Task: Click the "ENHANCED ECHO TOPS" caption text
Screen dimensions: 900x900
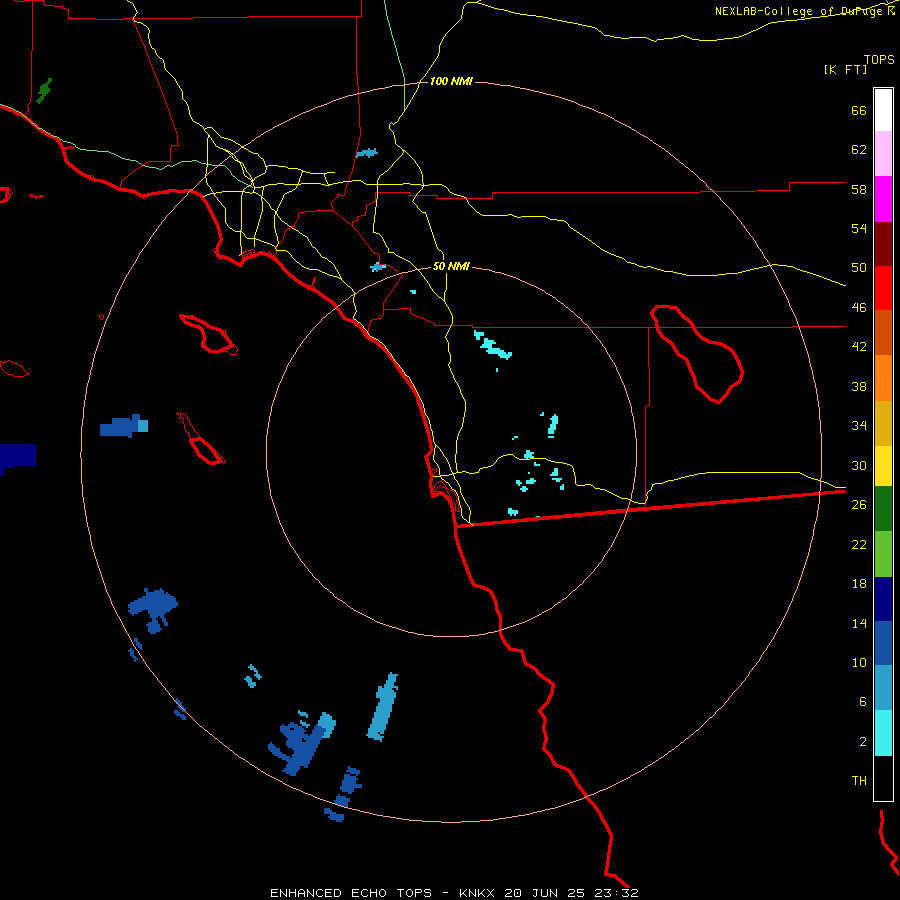Action: (351, 893)
